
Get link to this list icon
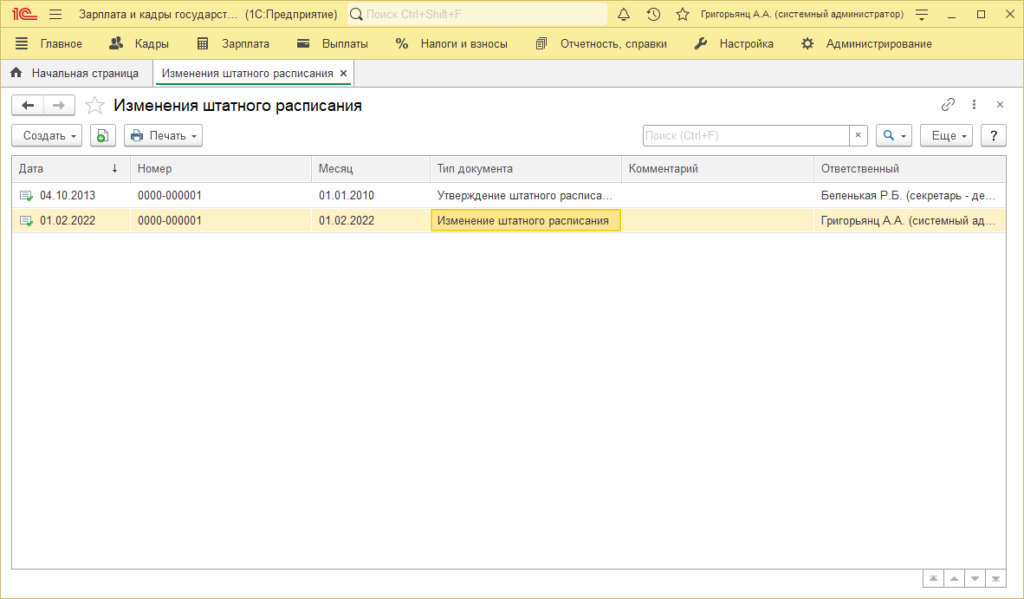[948, 105]
